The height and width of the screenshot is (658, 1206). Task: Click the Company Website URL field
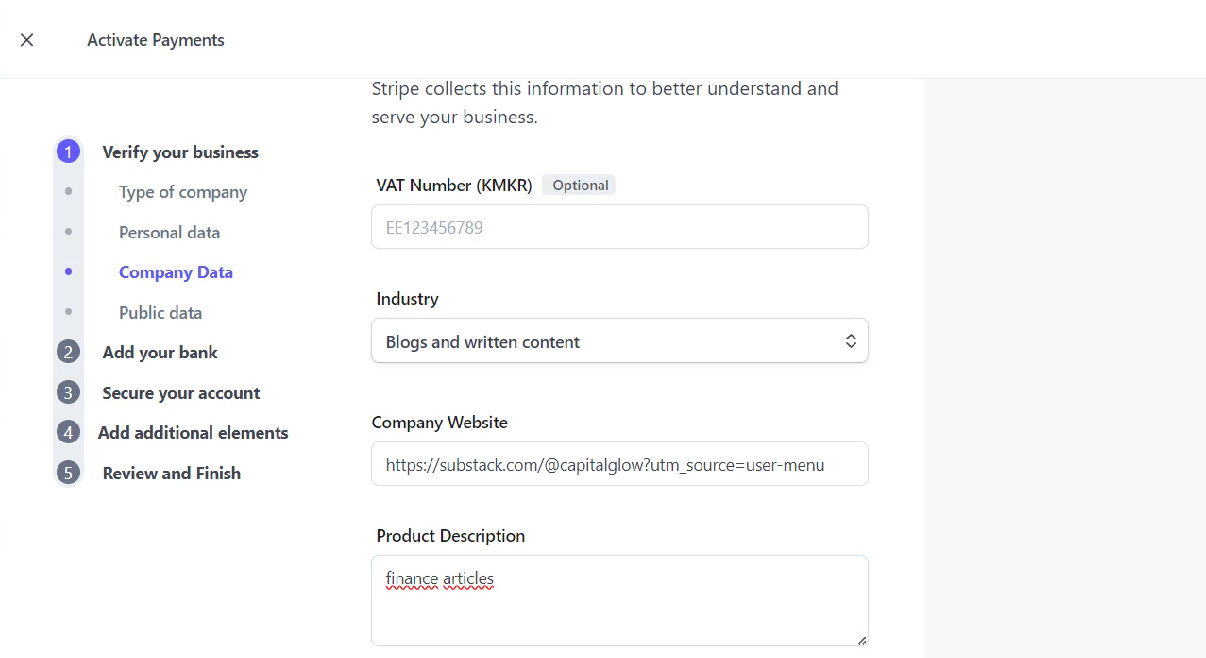click(619, 464)
